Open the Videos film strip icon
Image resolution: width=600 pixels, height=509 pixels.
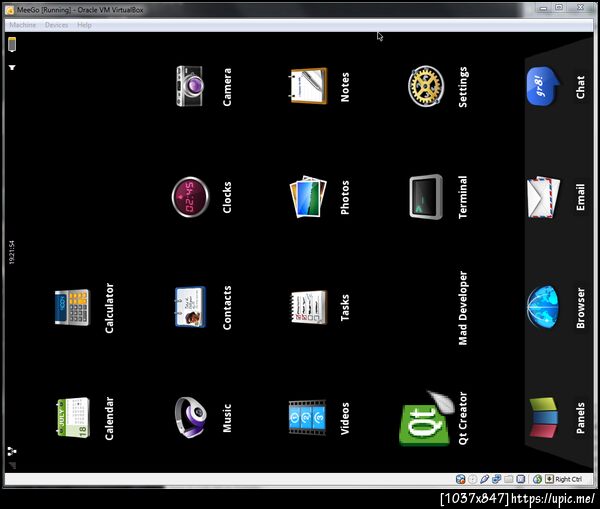coord(308,418)
